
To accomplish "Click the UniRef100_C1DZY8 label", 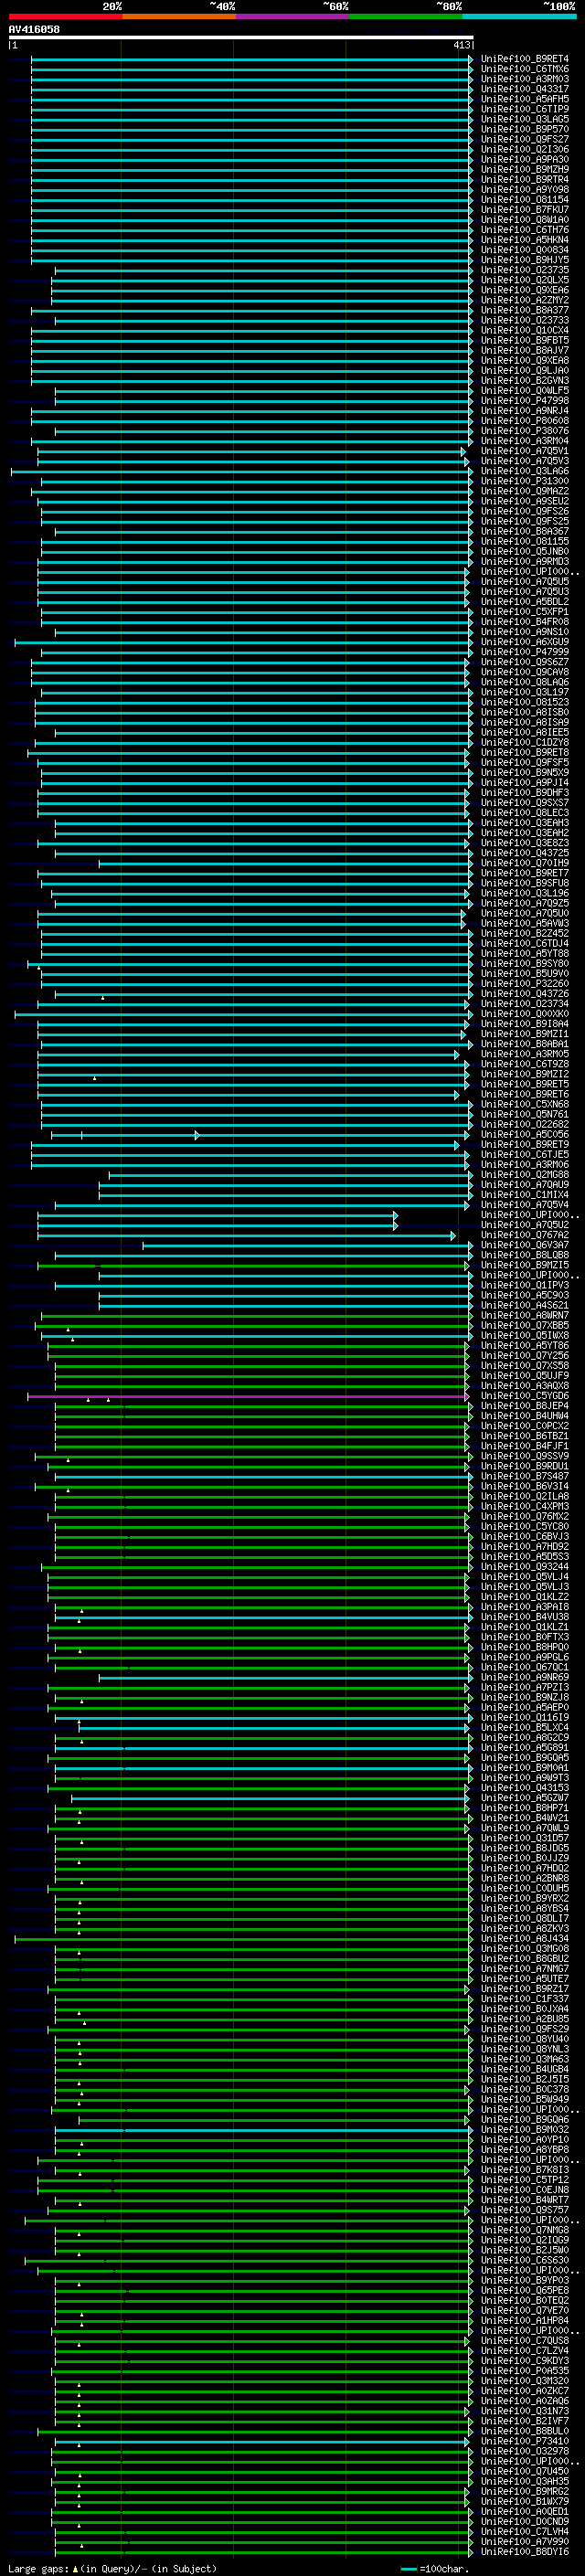I will point(524,742).
